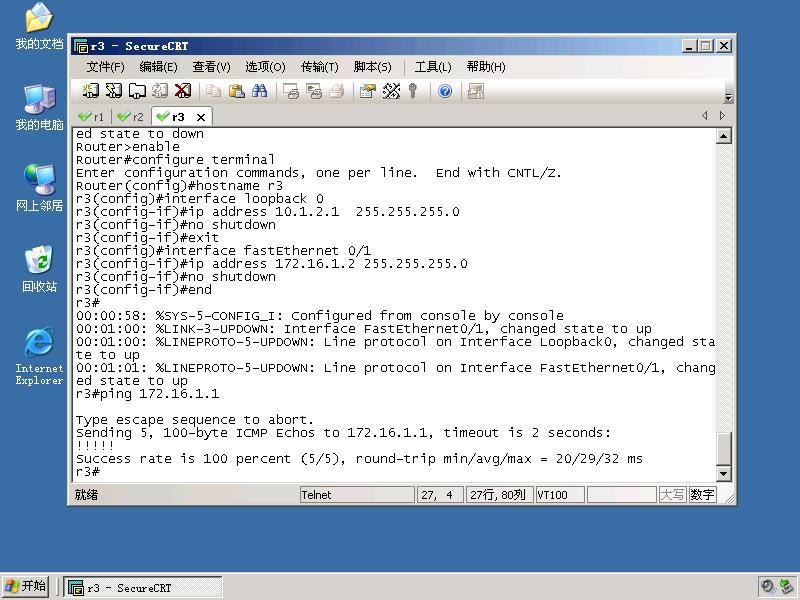The image size is (800, 600).
Task: Click the Paste clipboard icon
Action: (x=236, y=91)
